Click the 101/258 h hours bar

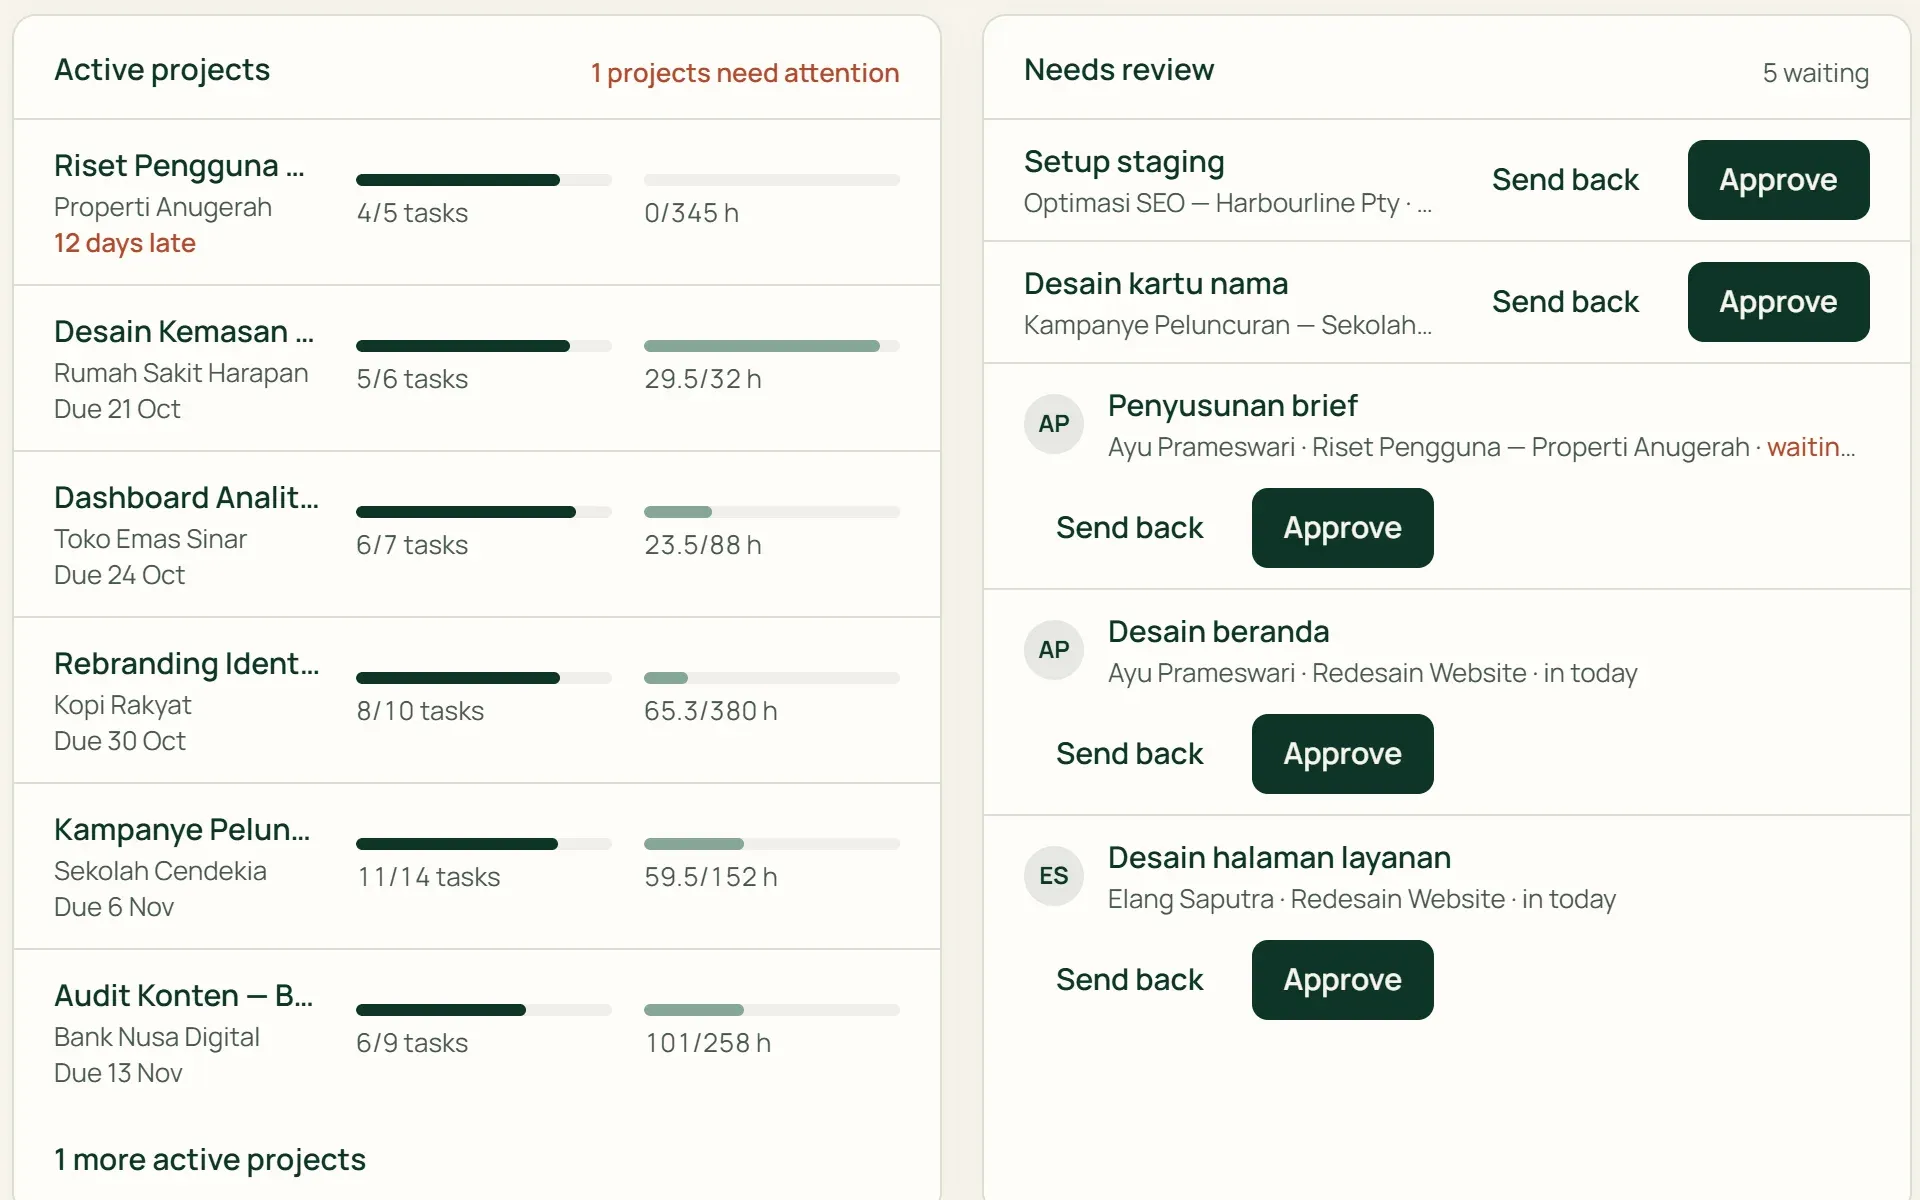tap(772, 1010)
